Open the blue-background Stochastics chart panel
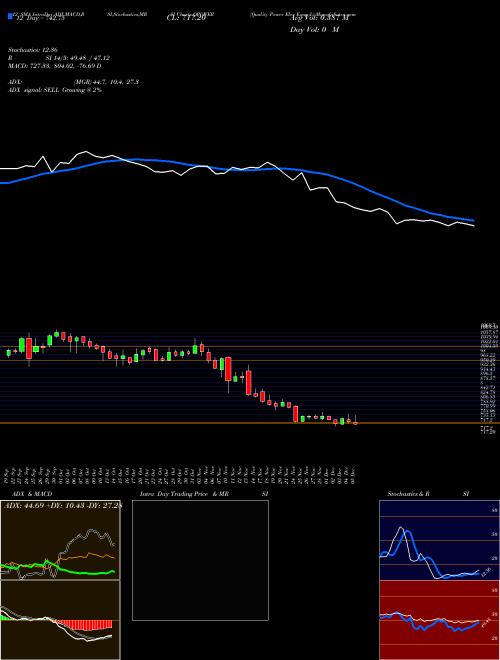This screenshot has height=660, width=500. click(x=439, y=540)
